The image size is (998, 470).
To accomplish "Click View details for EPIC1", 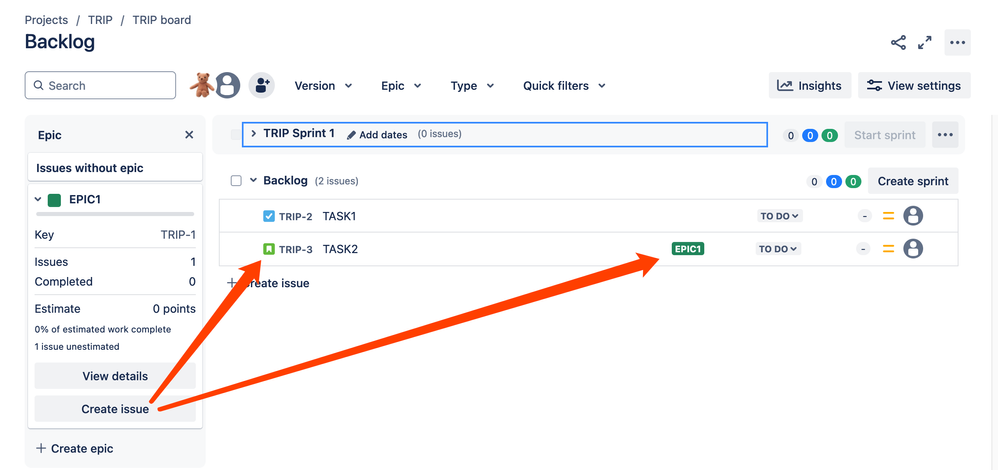I will [115, 376].
